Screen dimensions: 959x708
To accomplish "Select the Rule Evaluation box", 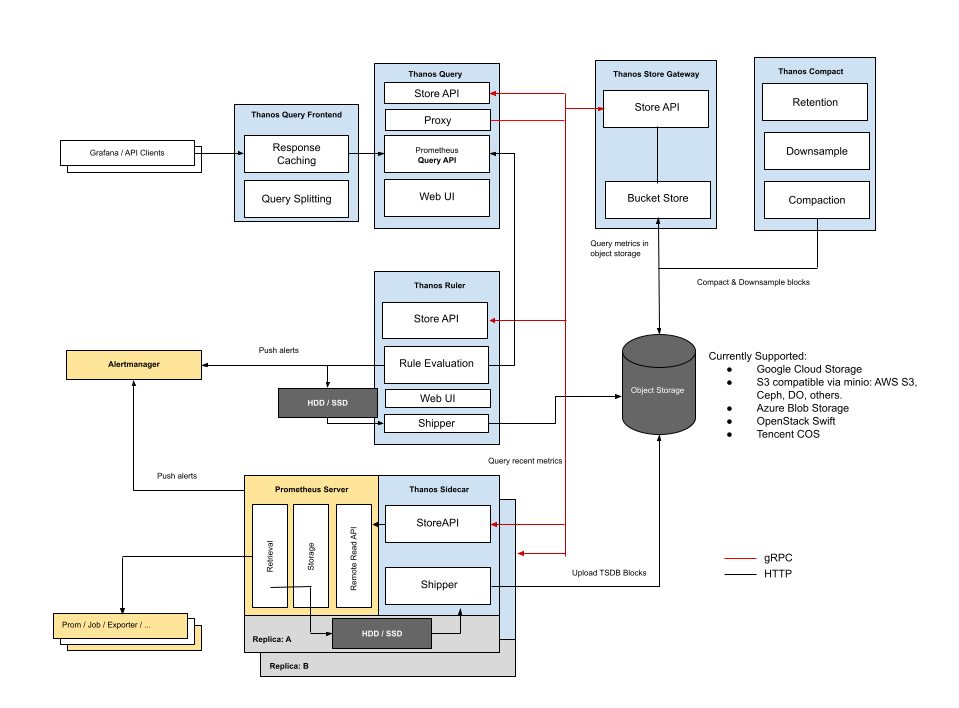I will [437, 365].
